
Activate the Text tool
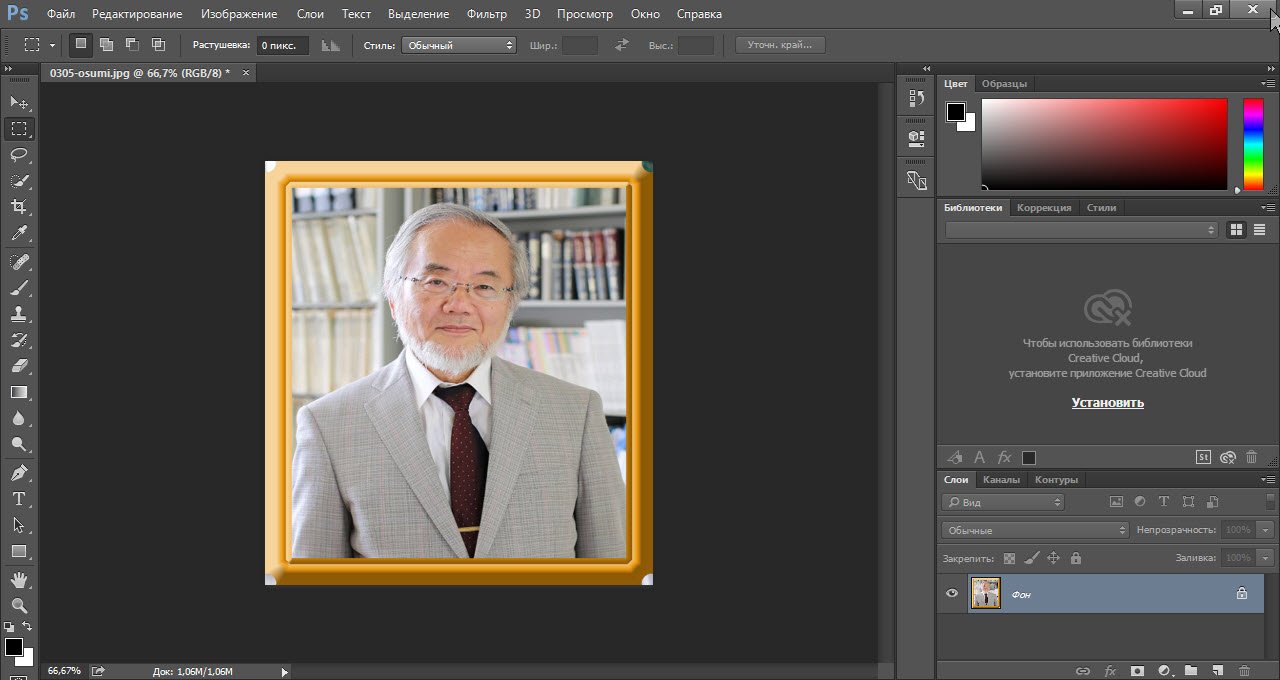pos(19,499)
